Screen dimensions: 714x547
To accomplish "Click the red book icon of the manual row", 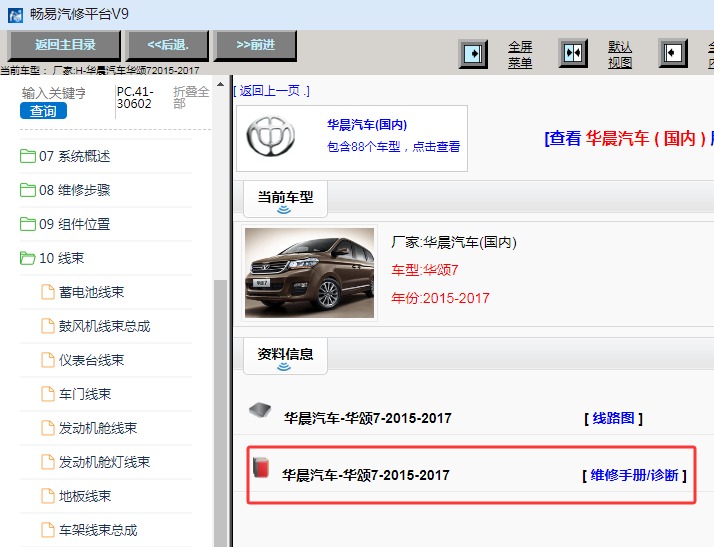I will (x=261, y=467).
